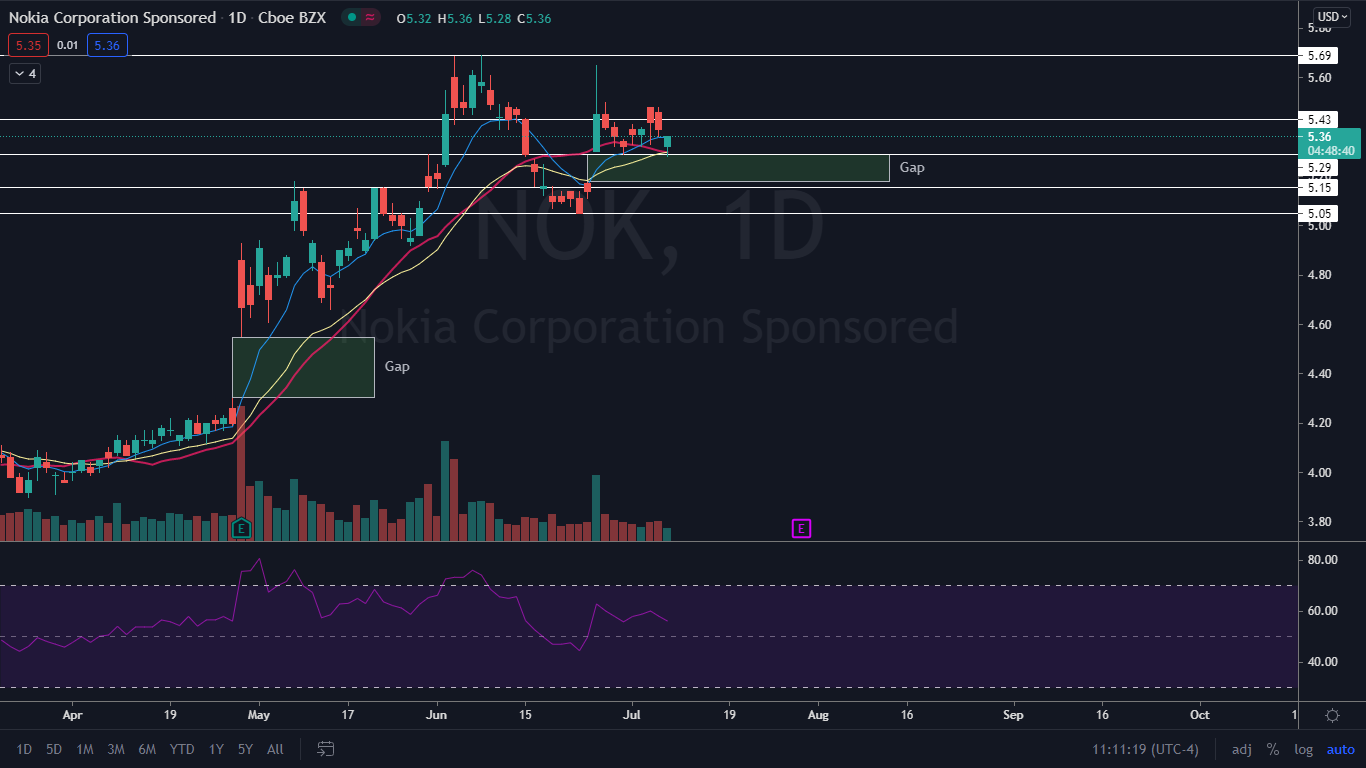This screenshot has height=768, width=1366.
Task: Click the 0.01 spread value
Action: coord(67,45)
